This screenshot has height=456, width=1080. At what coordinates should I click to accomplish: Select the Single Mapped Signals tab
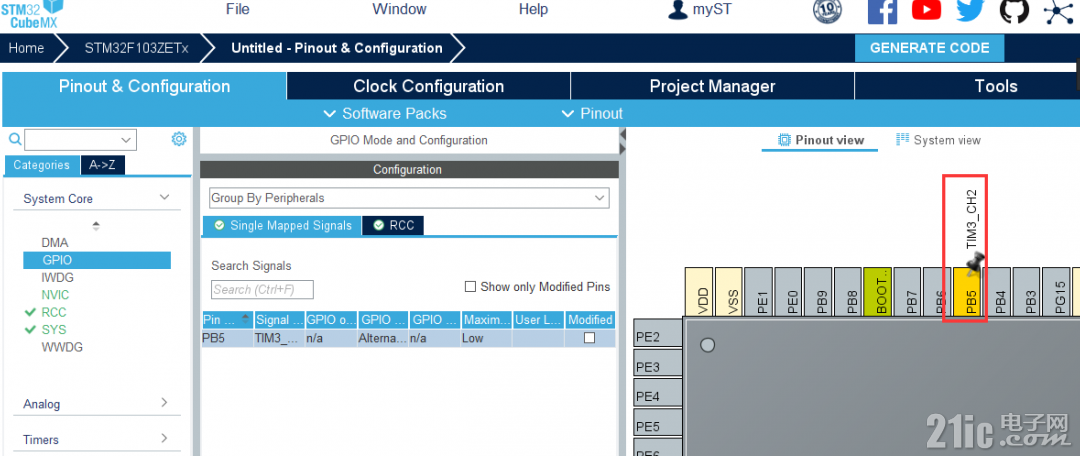pos(282,225)
